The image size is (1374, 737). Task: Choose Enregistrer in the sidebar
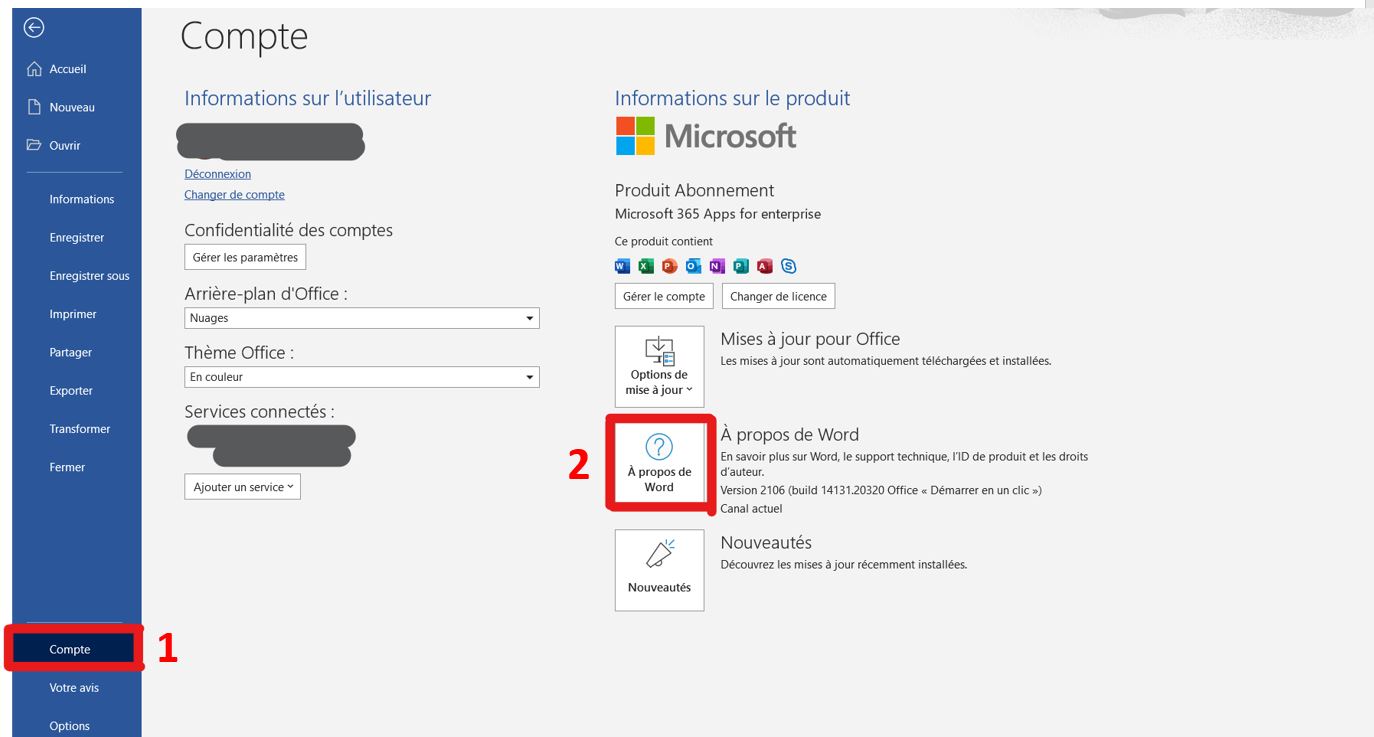(x=76, y=237)
